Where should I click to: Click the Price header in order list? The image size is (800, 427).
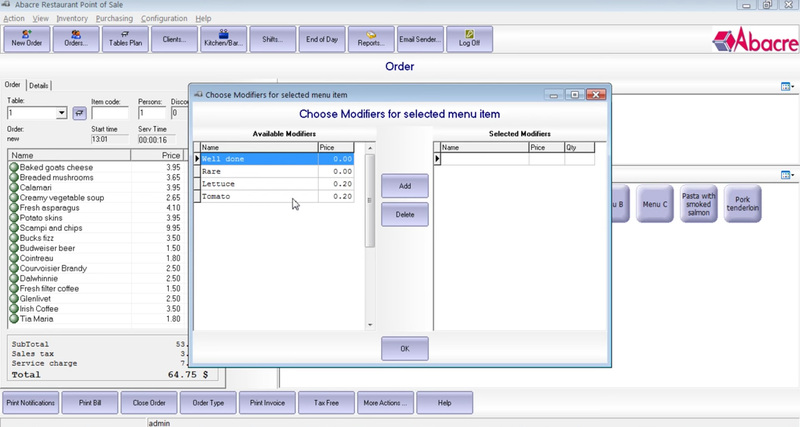pos(156,155)
